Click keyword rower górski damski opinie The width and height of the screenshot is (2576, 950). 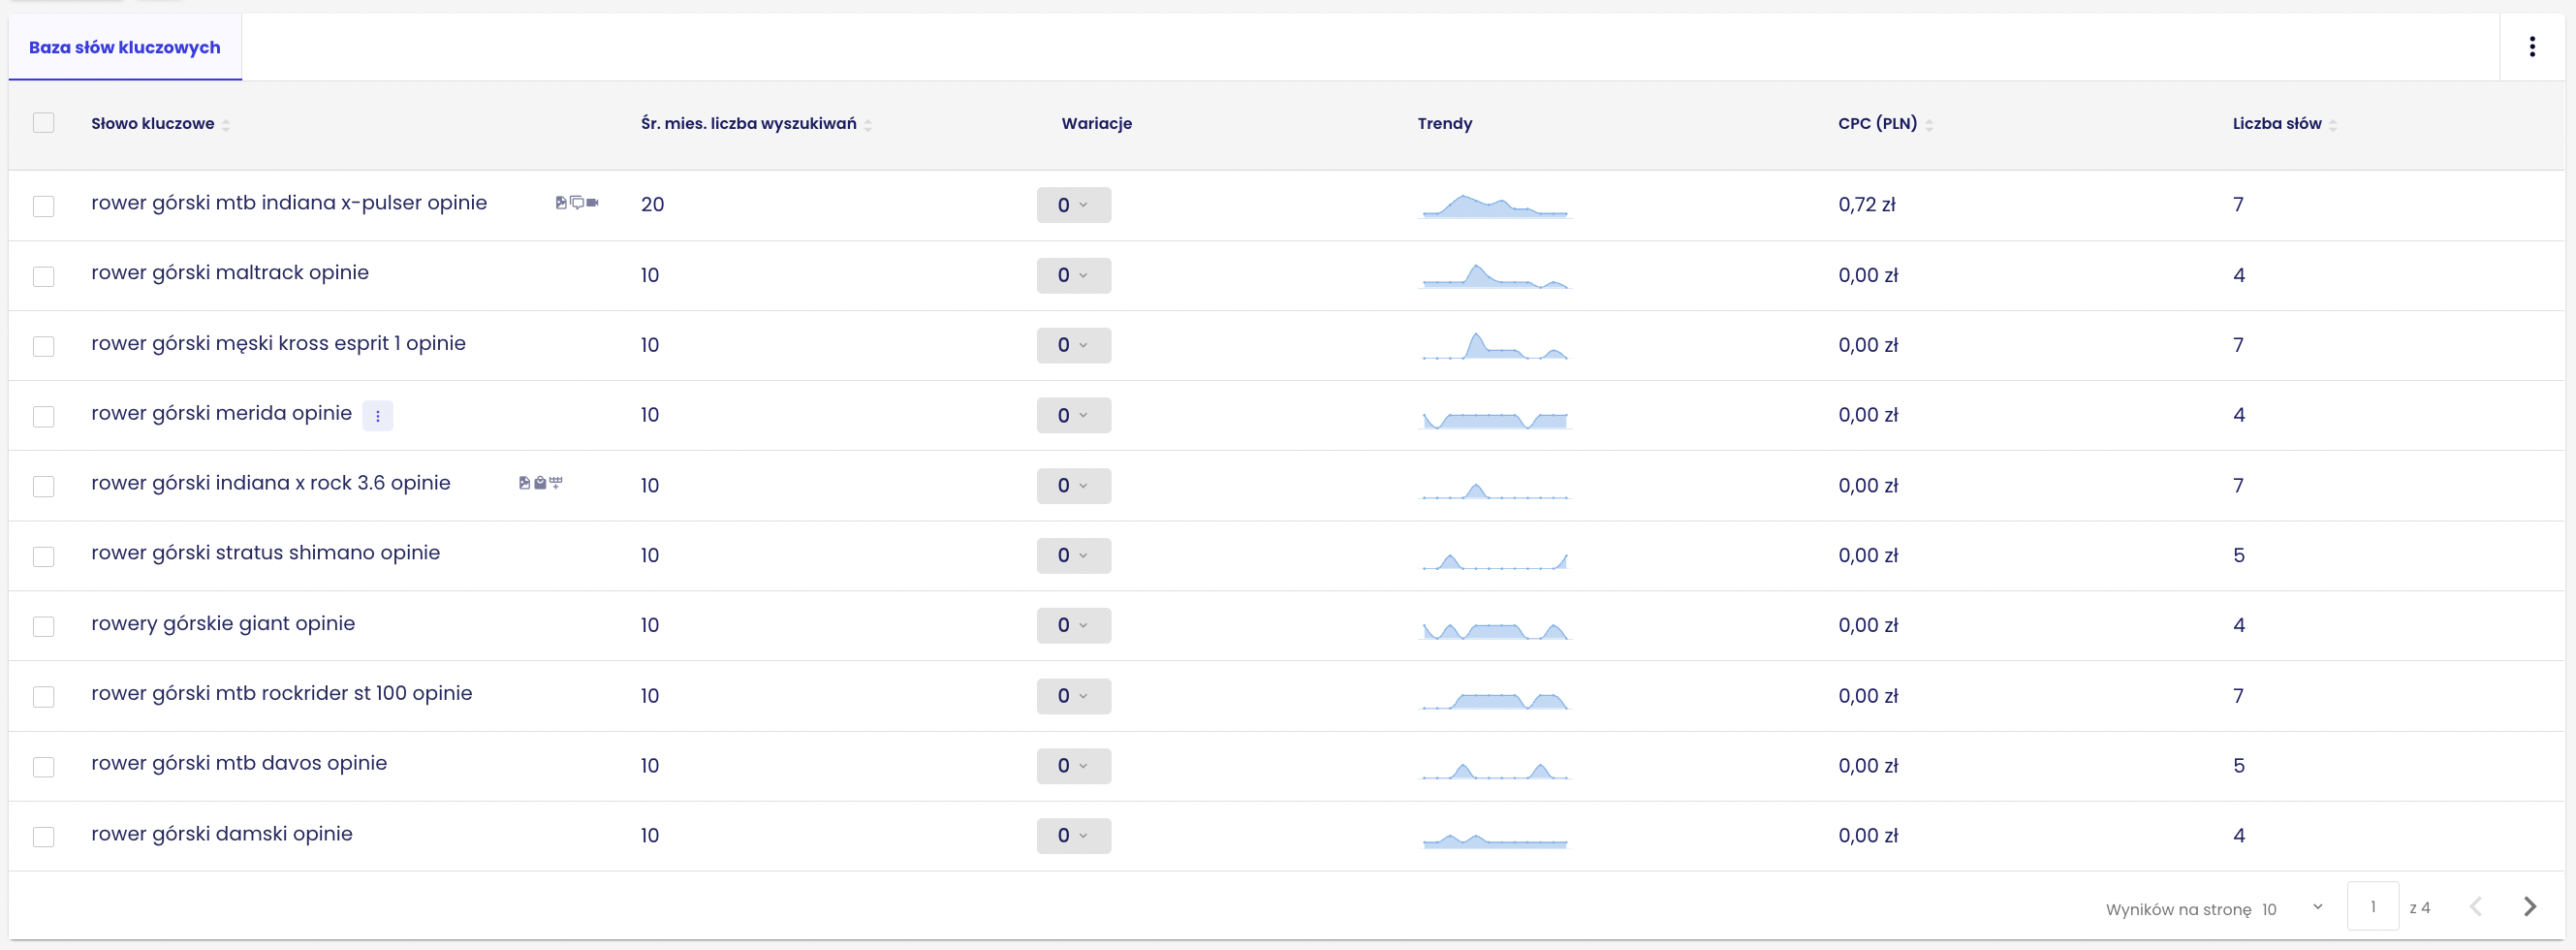coord(222,833)
